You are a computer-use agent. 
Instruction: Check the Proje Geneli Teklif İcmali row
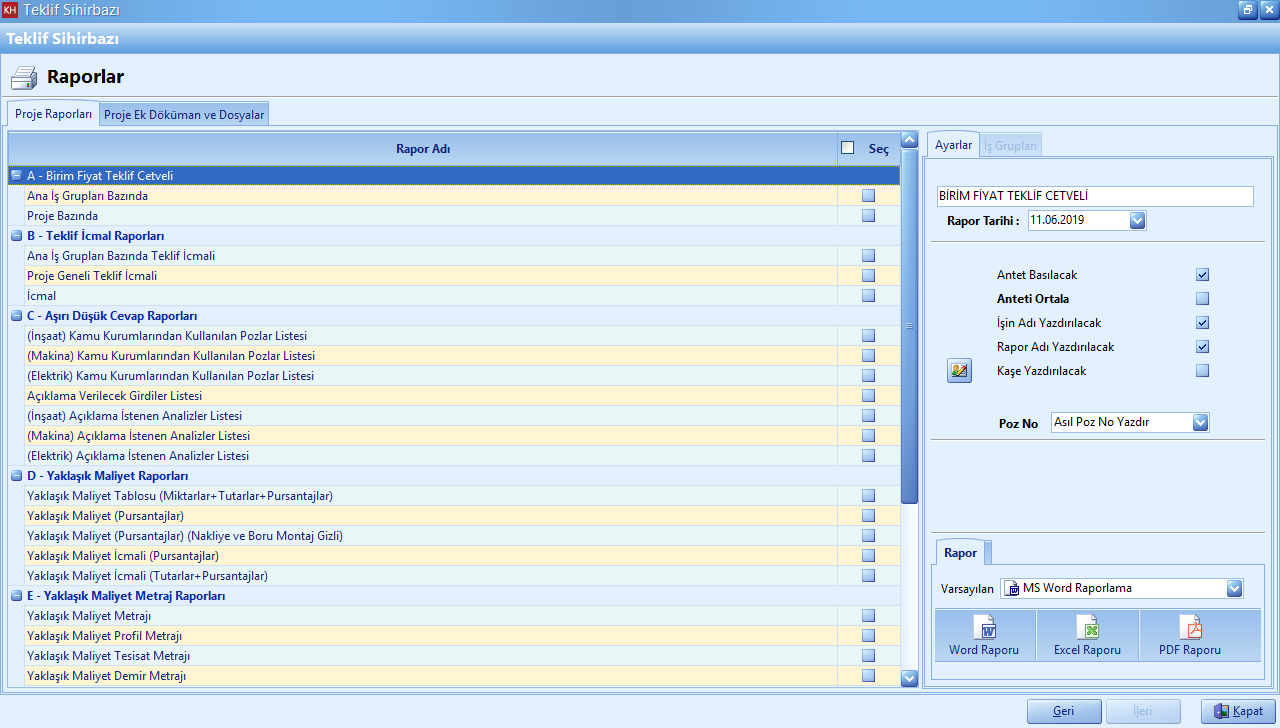pos(868,276)
